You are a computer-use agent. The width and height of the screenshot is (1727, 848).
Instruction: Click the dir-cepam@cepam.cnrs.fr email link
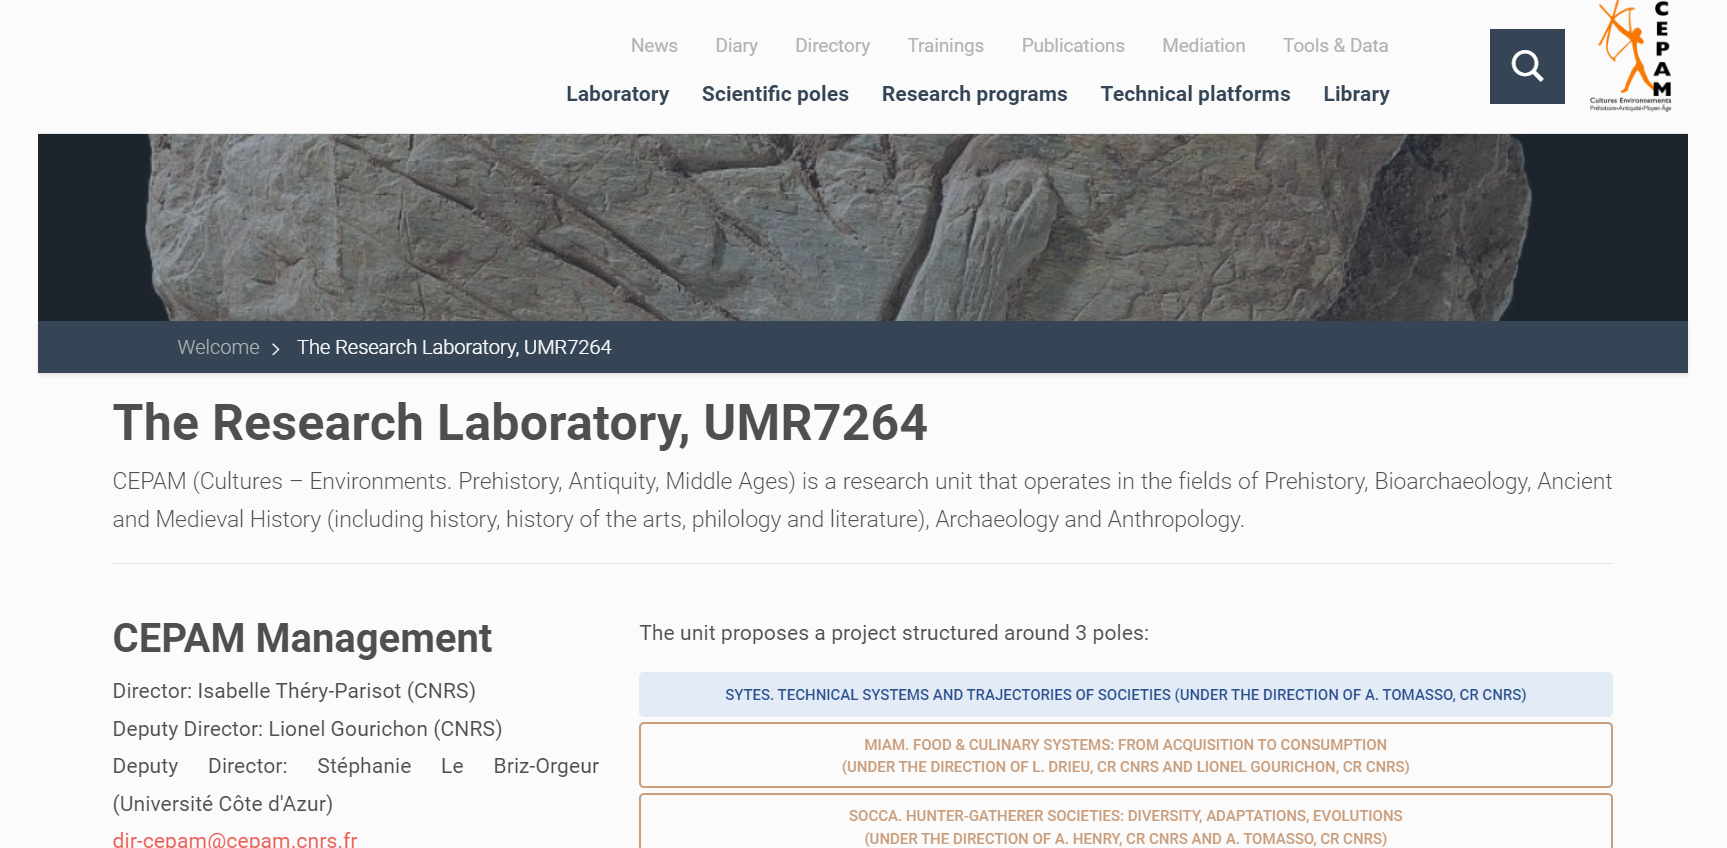click(x=235, y=839)
